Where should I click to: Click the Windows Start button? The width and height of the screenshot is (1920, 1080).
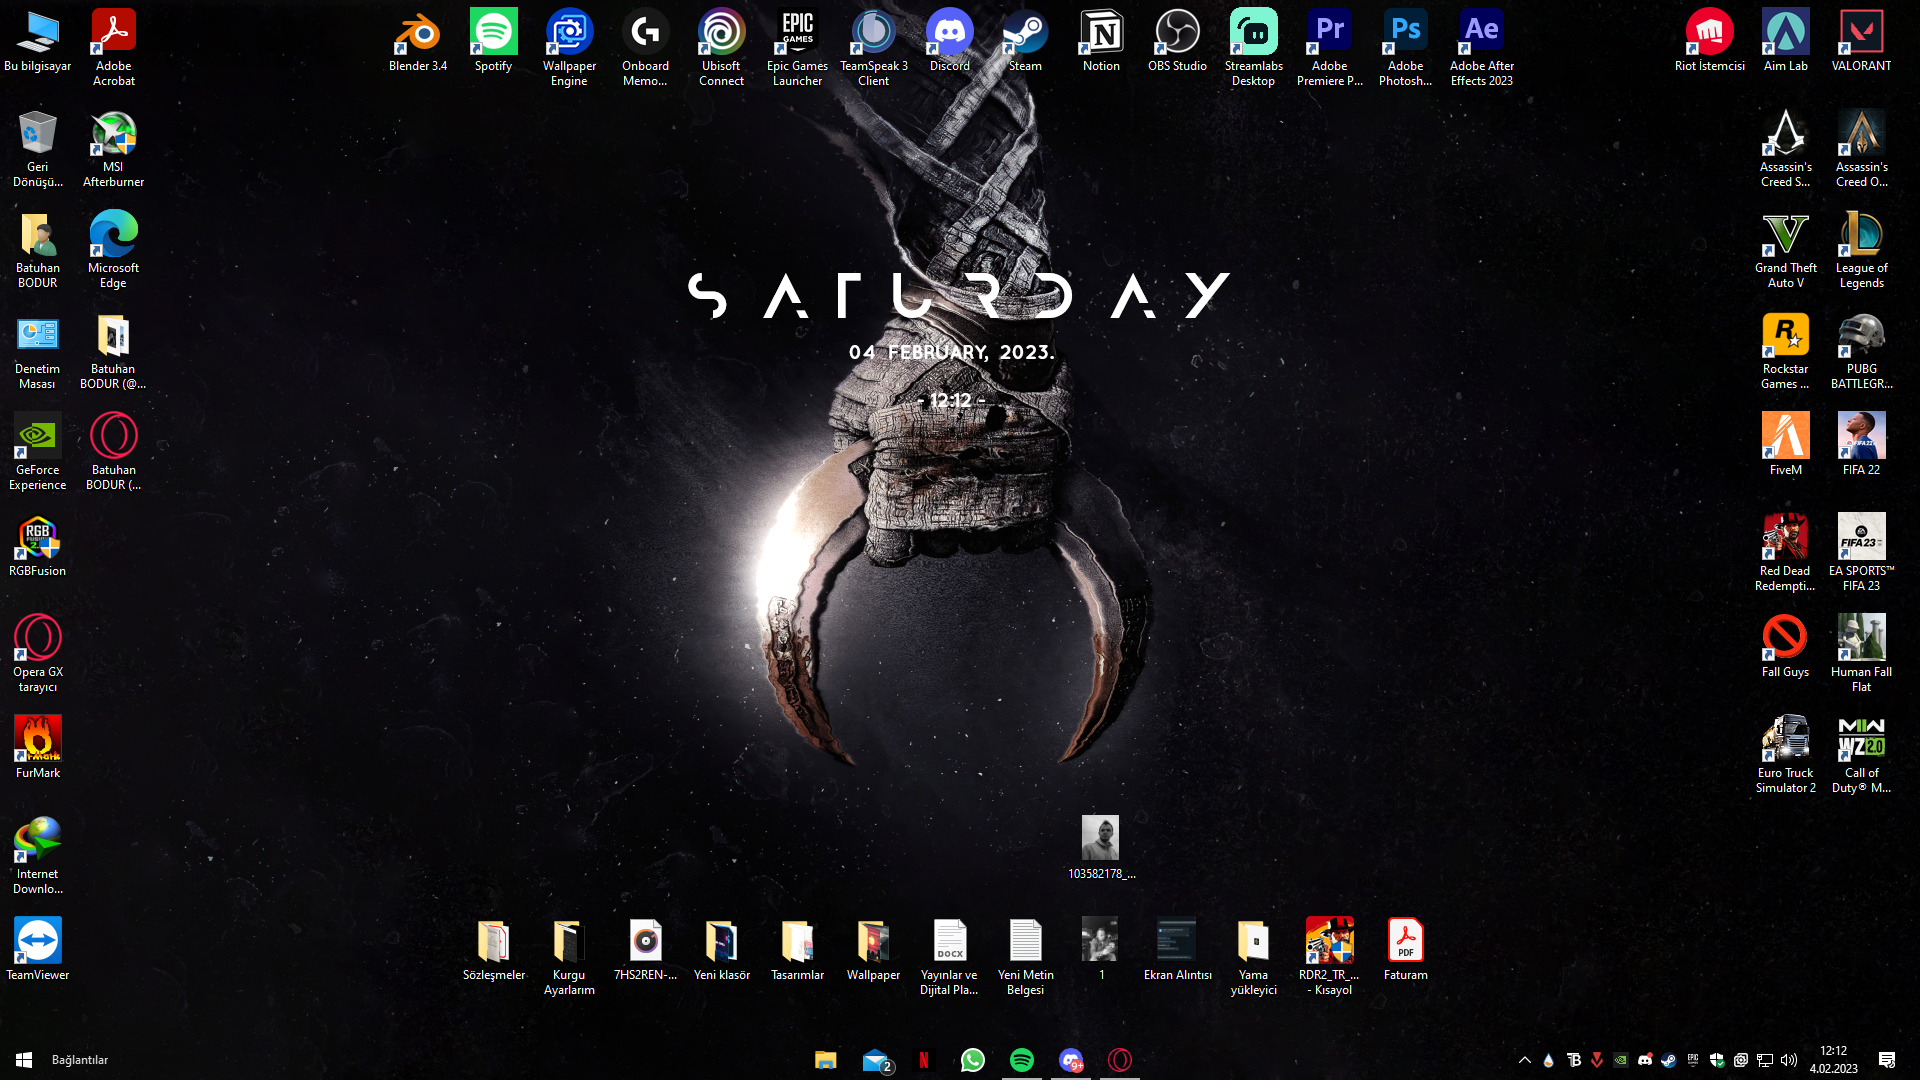[24, 1060]
